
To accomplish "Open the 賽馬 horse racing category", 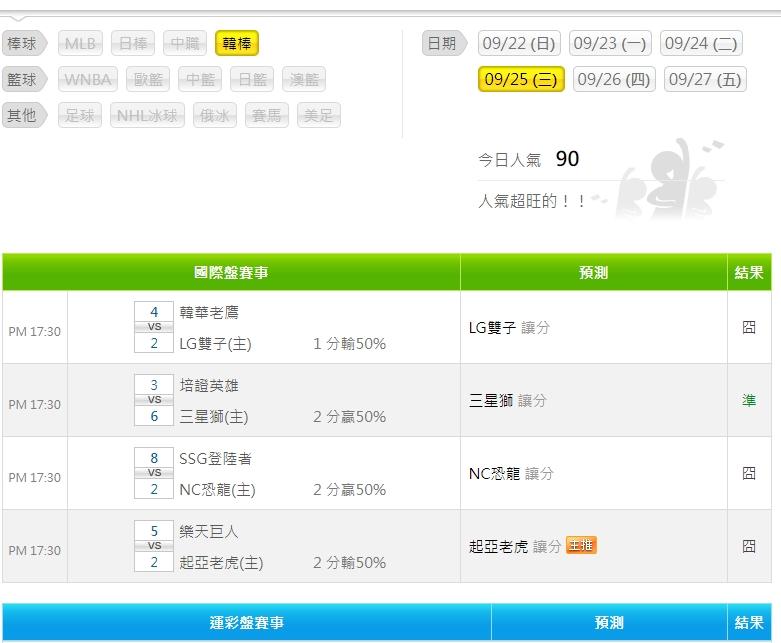I will coord(267,116).
